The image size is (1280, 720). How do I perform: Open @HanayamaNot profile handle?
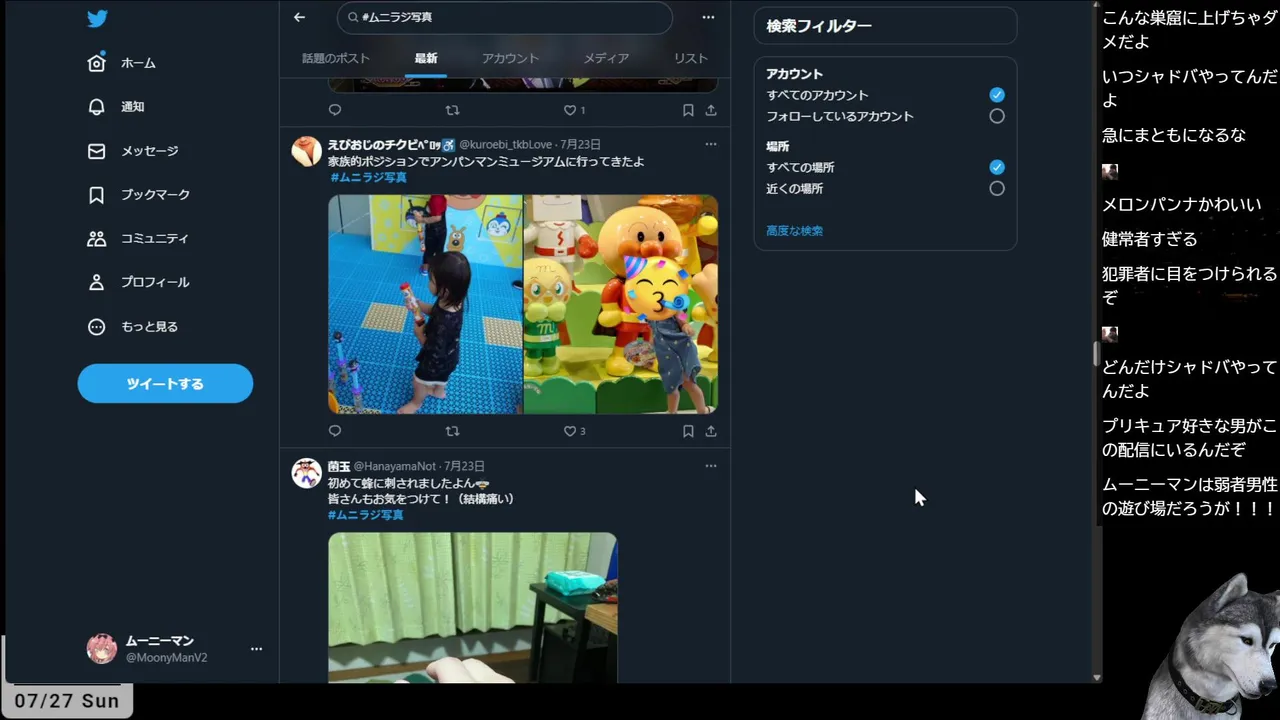[395, 467]
